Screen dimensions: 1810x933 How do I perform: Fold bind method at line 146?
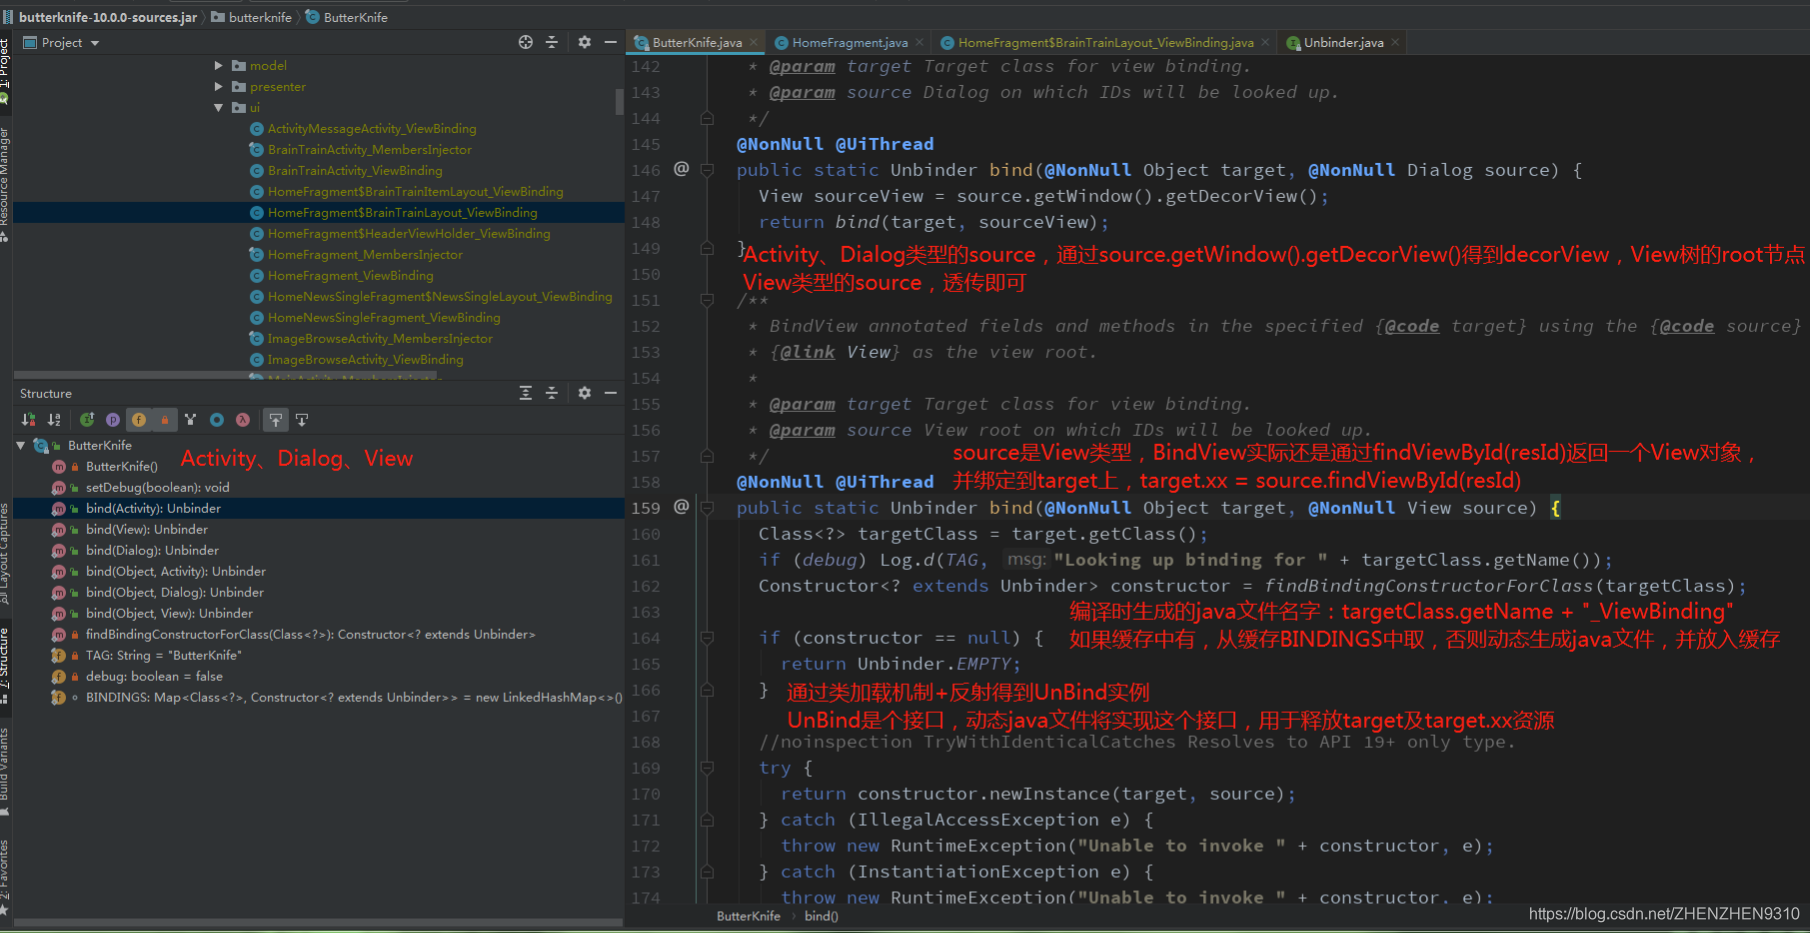point(707,170)
